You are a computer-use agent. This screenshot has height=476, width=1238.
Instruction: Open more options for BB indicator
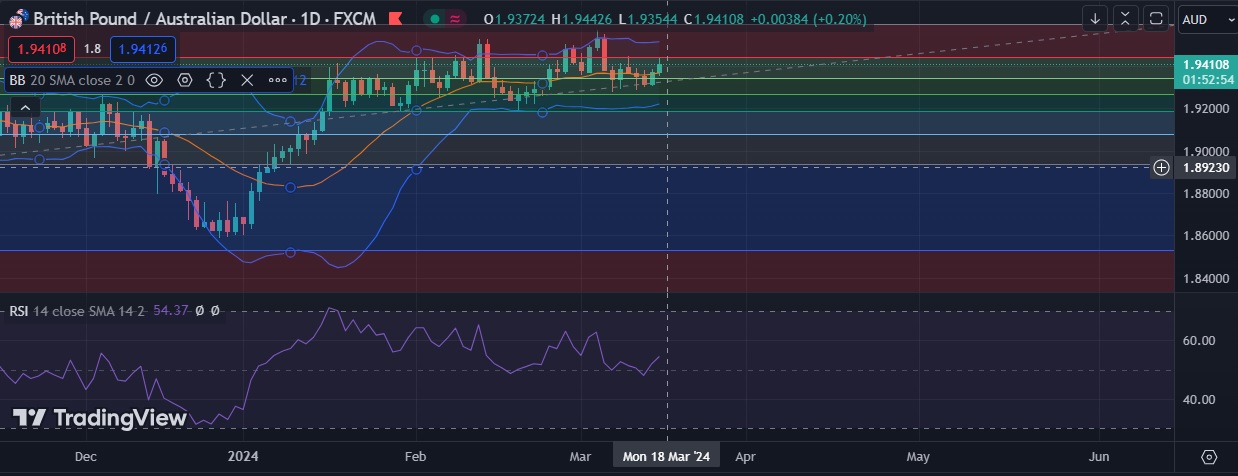[277, 80]
